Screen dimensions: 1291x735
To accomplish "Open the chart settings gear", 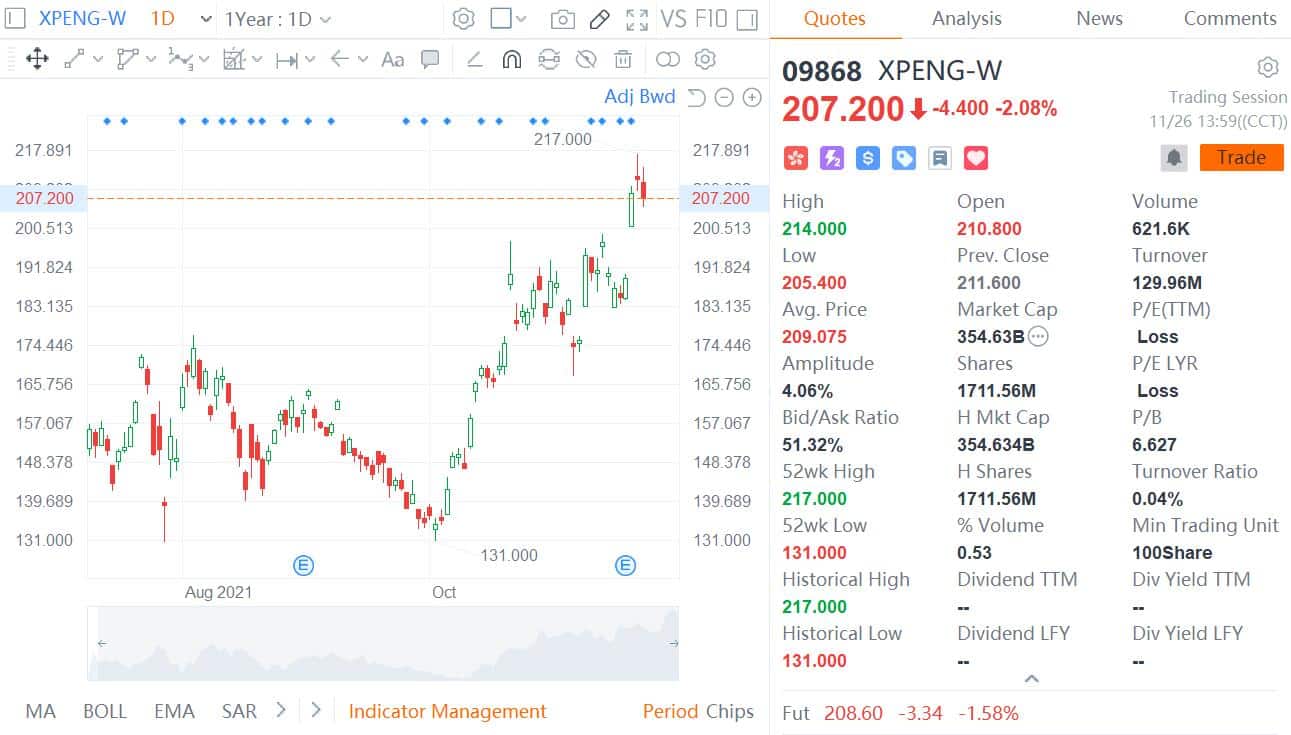I will click(462, 18).
